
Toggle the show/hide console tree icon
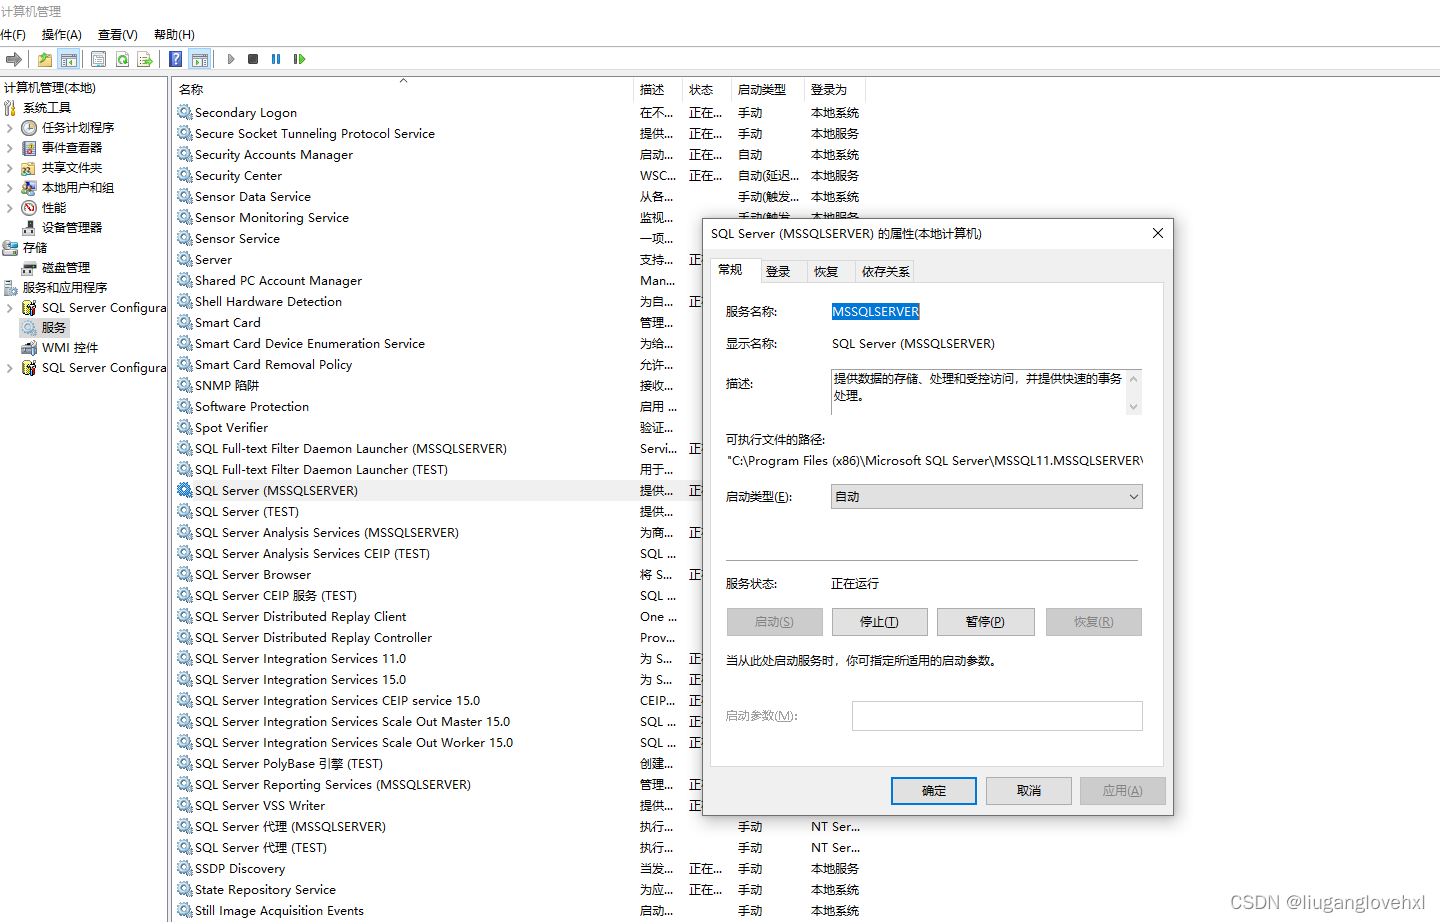coord(68,59)
